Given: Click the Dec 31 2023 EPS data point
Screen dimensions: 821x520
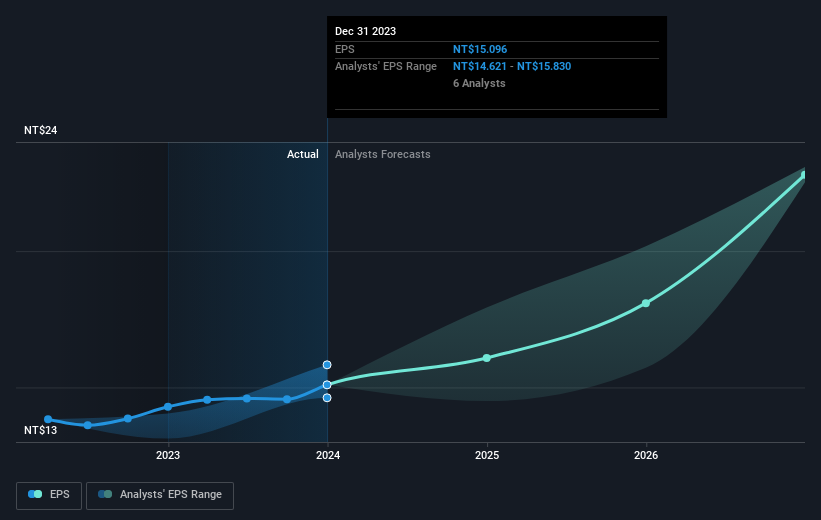Looking at the screenshot, I should [327, 385].
